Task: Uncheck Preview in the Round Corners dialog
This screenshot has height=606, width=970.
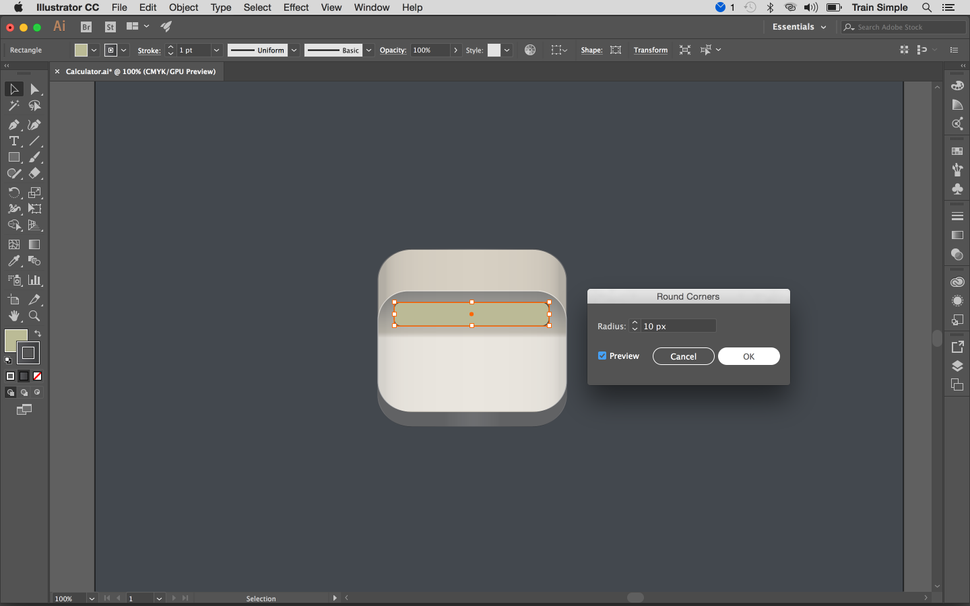Action: coord(602,356)
